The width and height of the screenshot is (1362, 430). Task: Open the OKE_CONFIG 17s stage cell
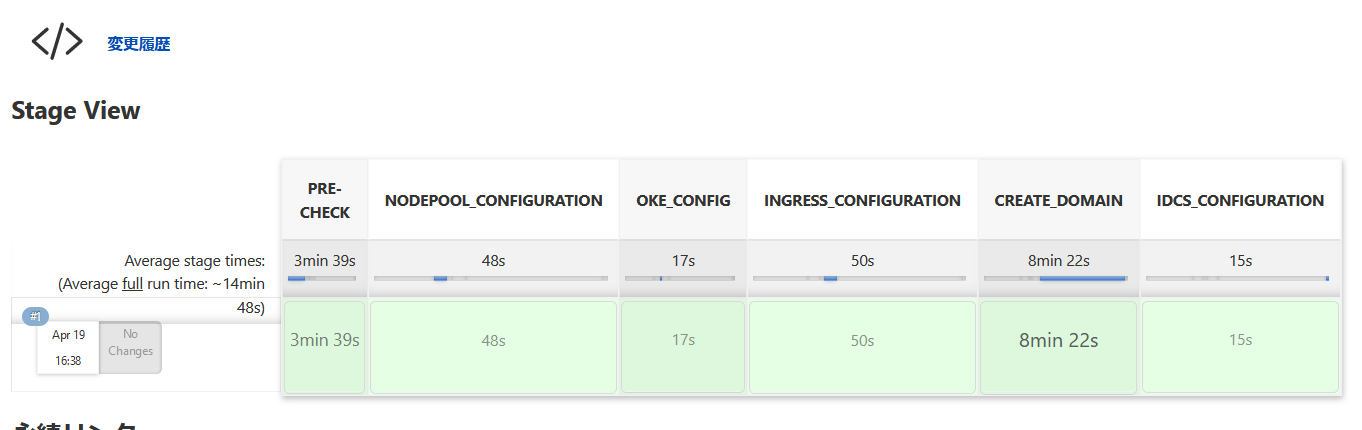[683, 340]
